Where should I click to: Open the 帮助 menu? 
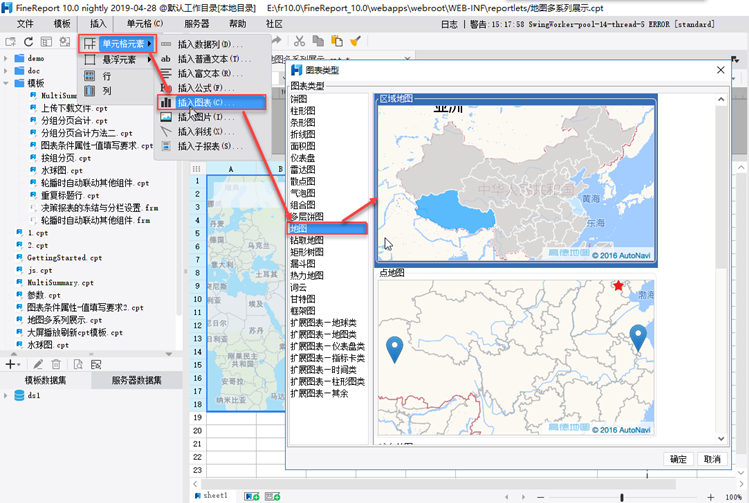(237, 24)
